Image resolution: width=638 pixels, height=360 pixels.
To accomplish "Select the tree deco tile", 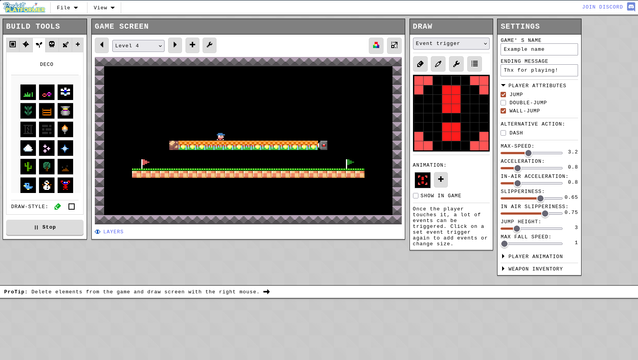I will [47, 166].
